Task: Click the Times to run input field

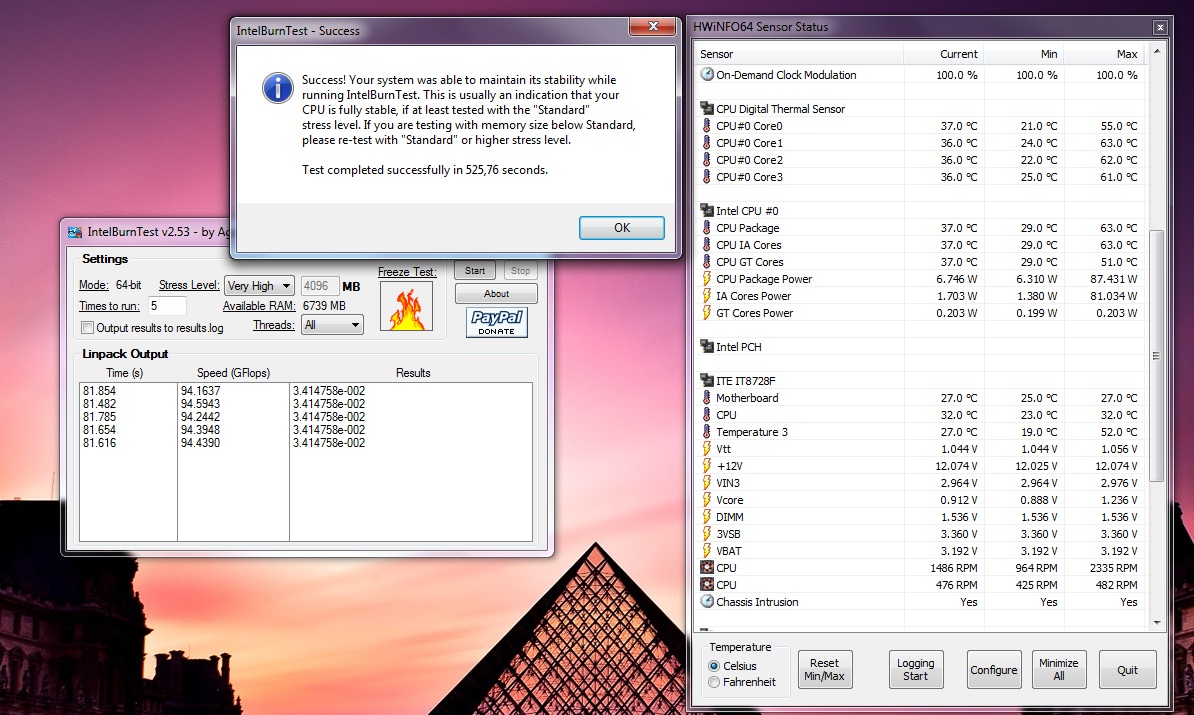Action: tap(167, 305)
